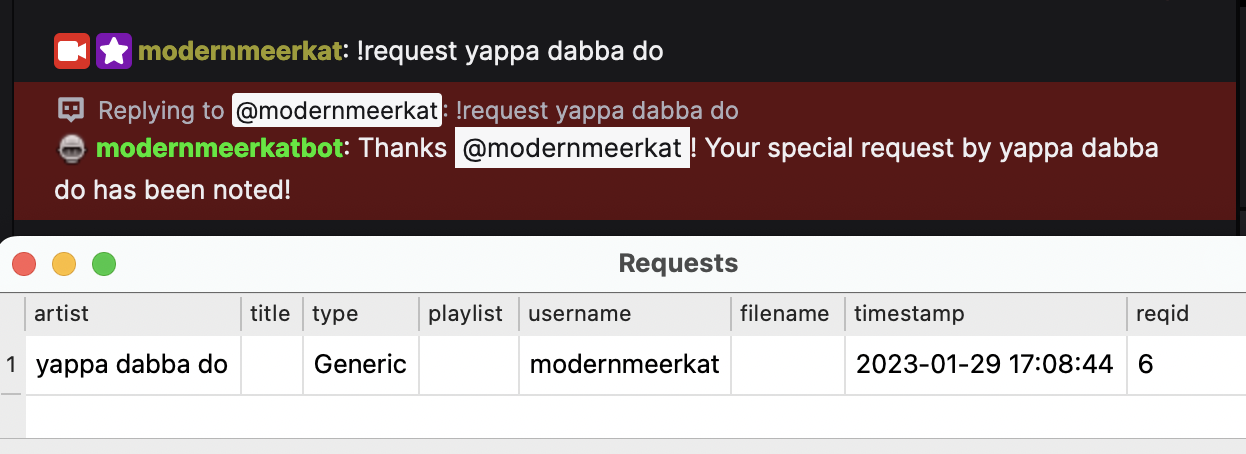Viewport: 1246px width, 454px height.
Task: Sort by the reqid column header
Action: 1185,314
